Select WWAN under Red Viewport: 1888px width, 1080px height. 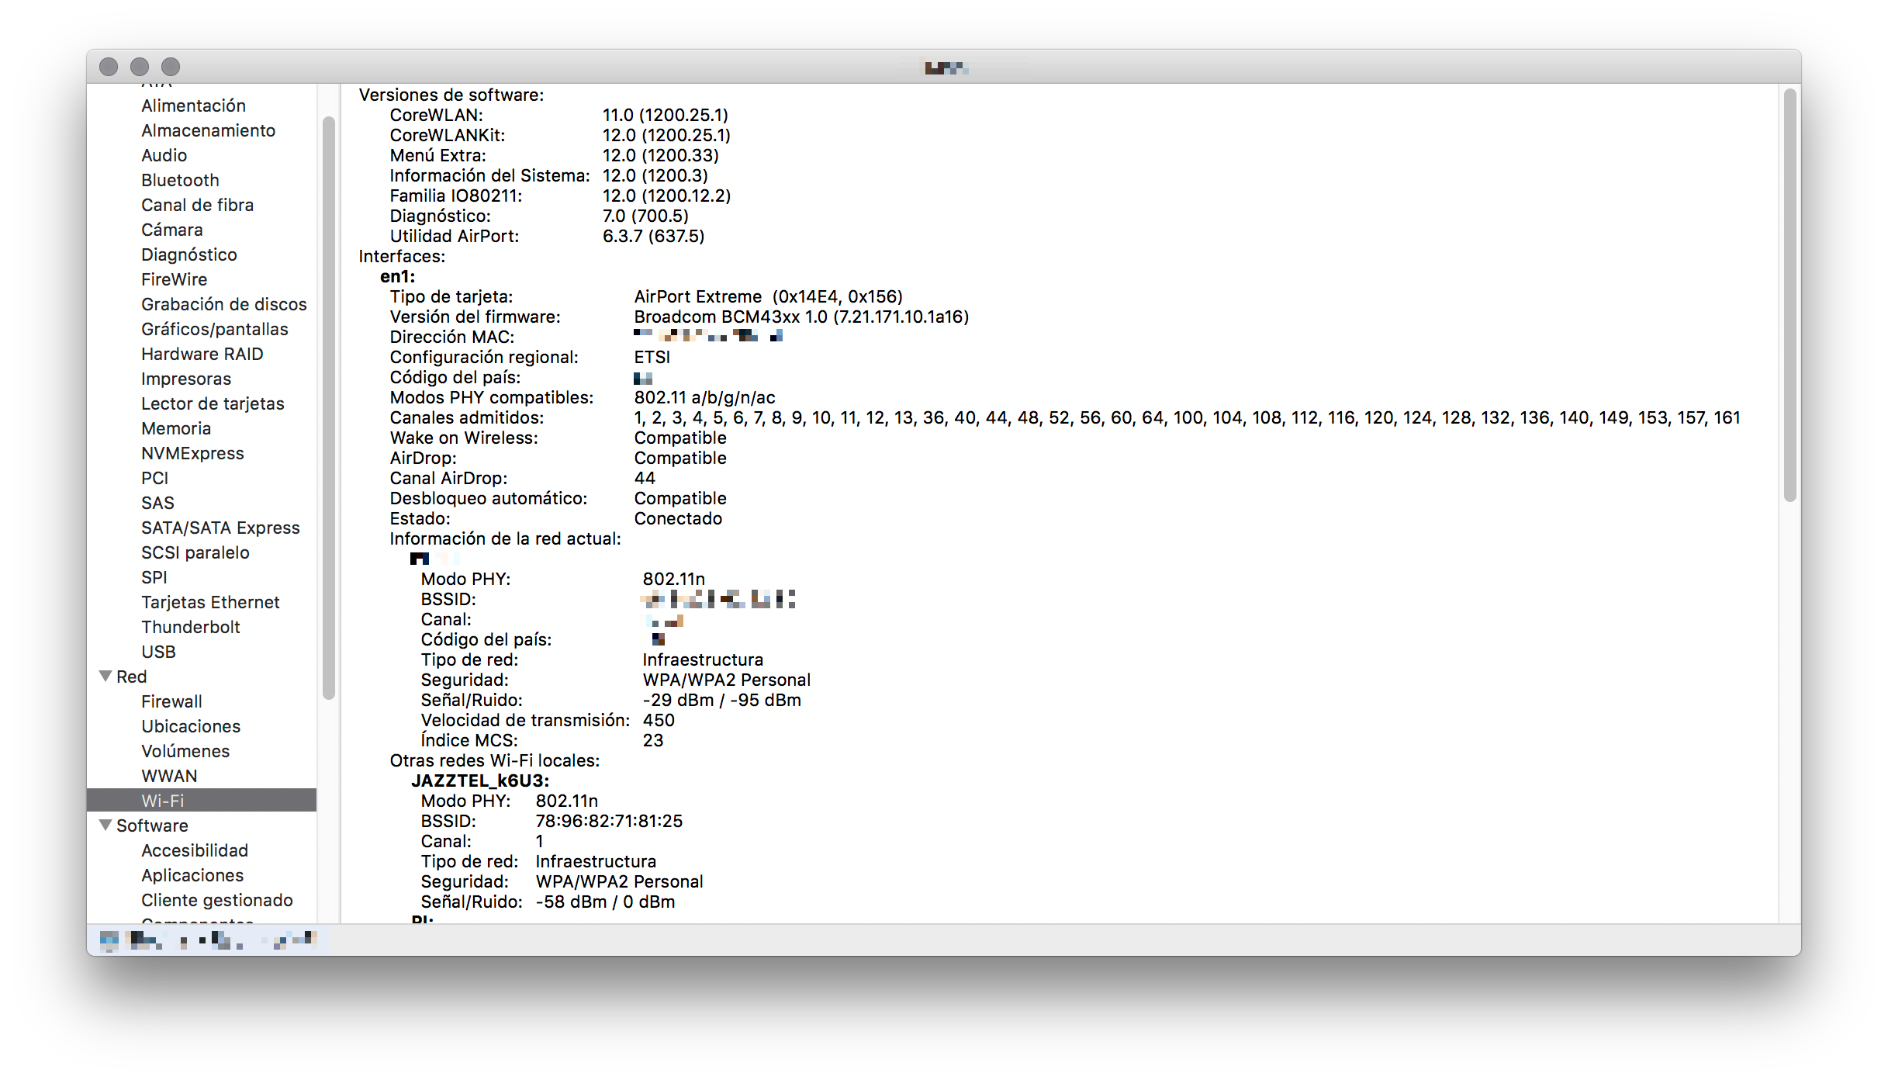(169, 776)
